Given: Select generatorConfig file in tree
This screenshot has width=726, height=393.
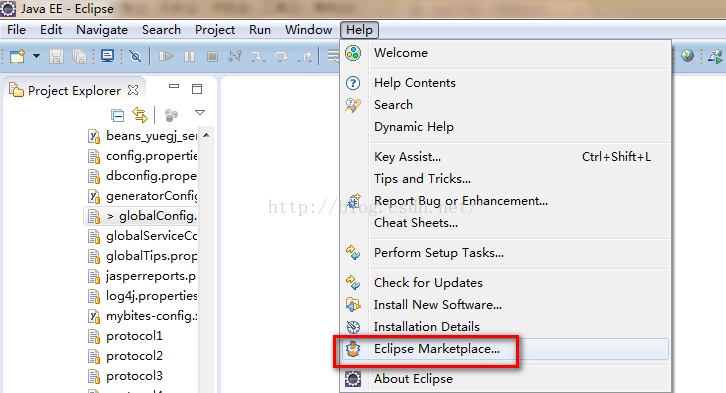Looking at the screenshot, I should [x=143, y=196].
